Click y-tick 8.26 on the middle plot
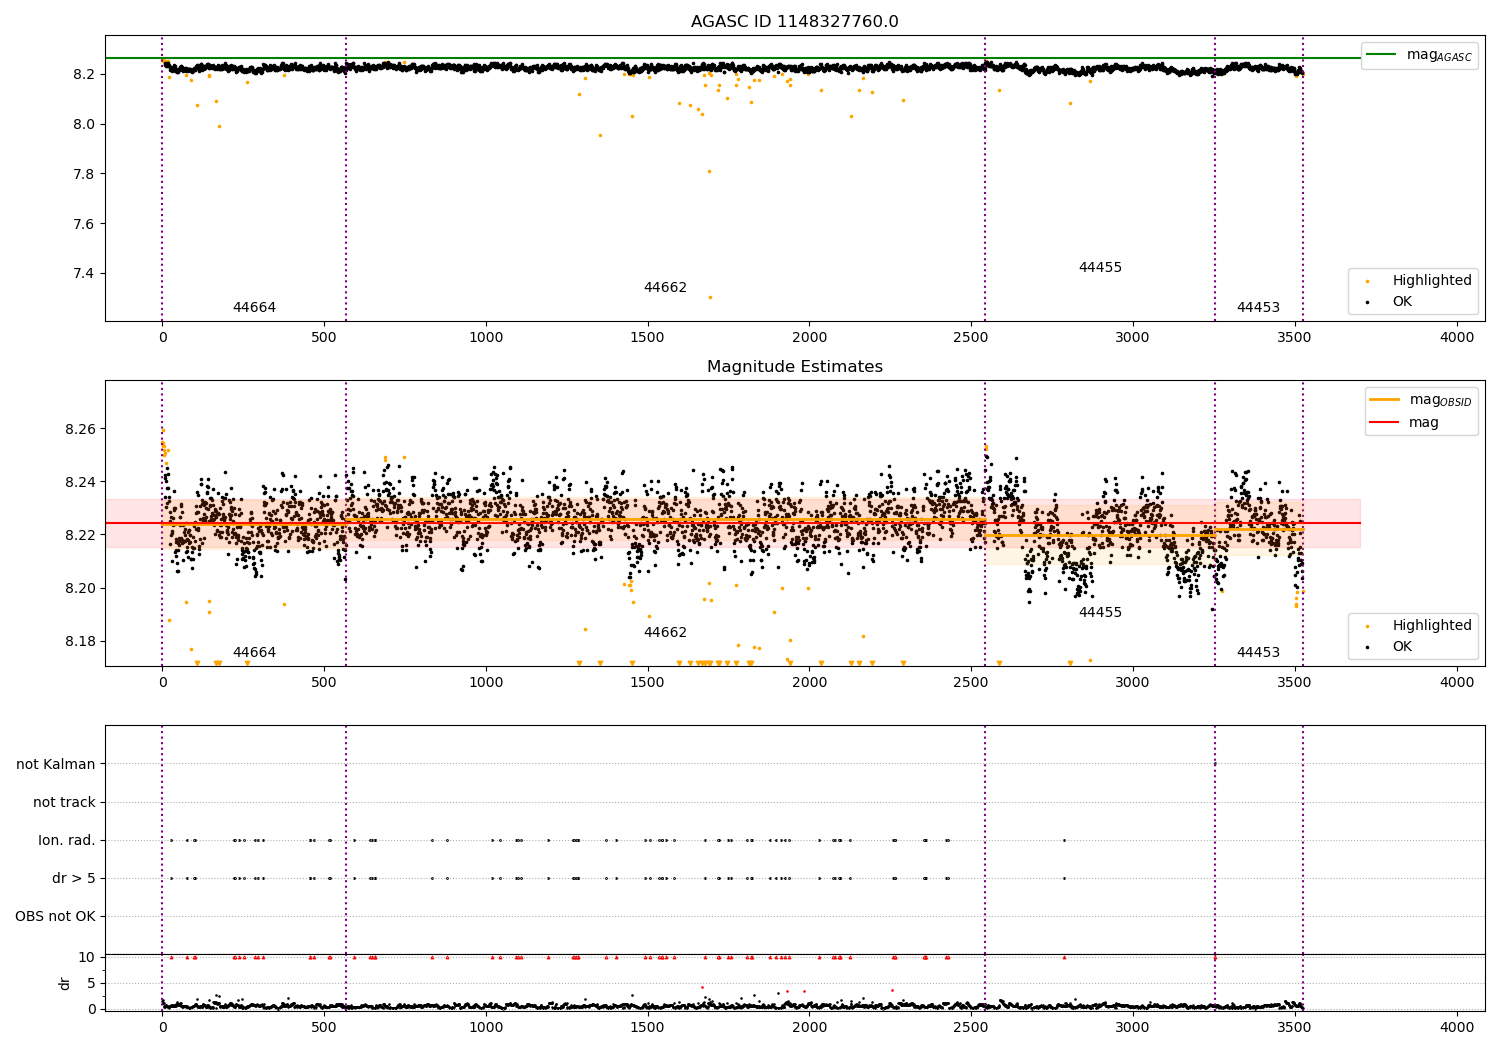 pyautogui.click(x=79, y=430)
